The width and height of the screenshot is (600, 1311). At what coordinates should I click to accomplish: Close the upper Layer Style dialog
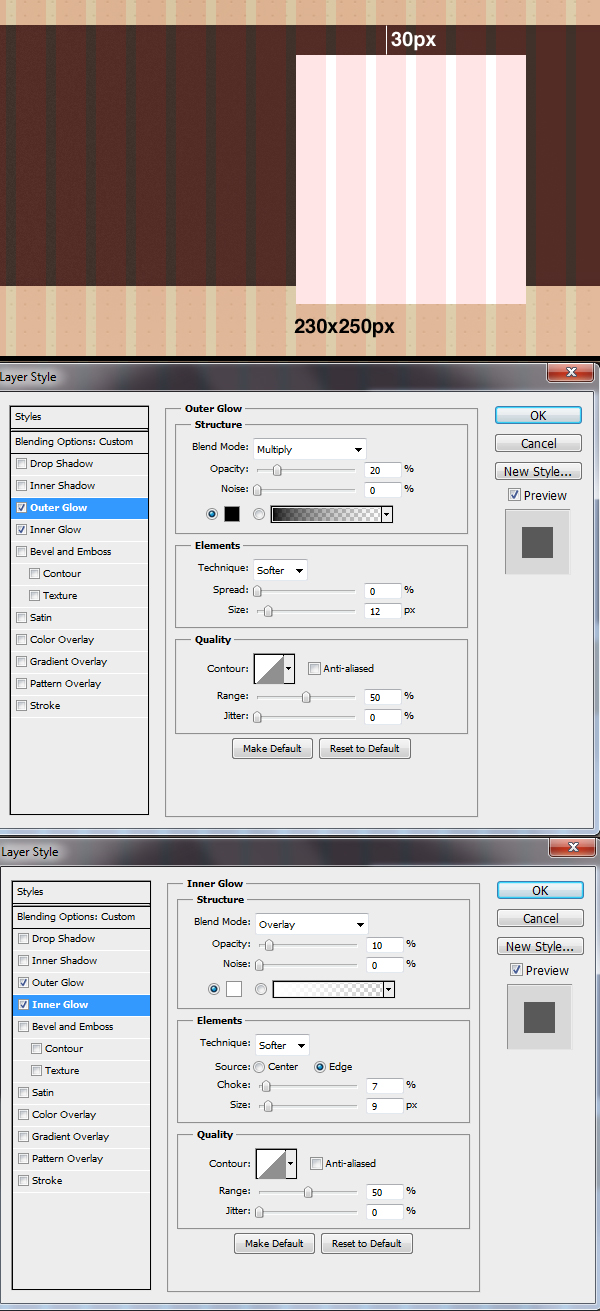click(571, 373)
